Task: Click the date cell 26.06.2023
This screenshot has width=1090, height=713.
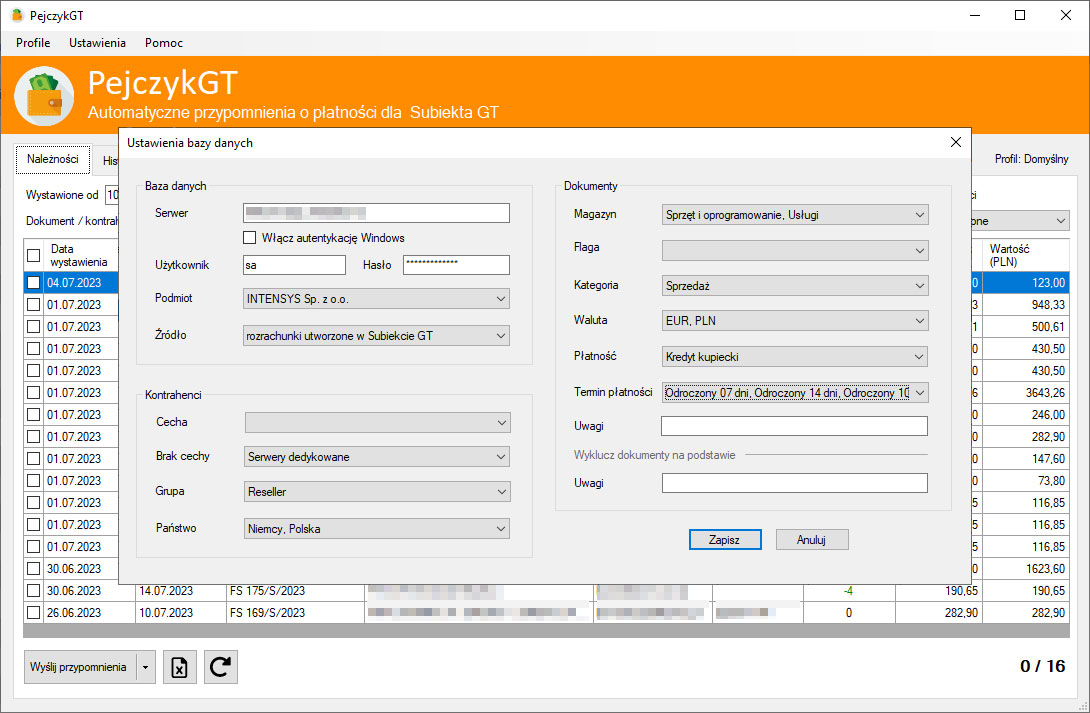Action: pos(74,613)
